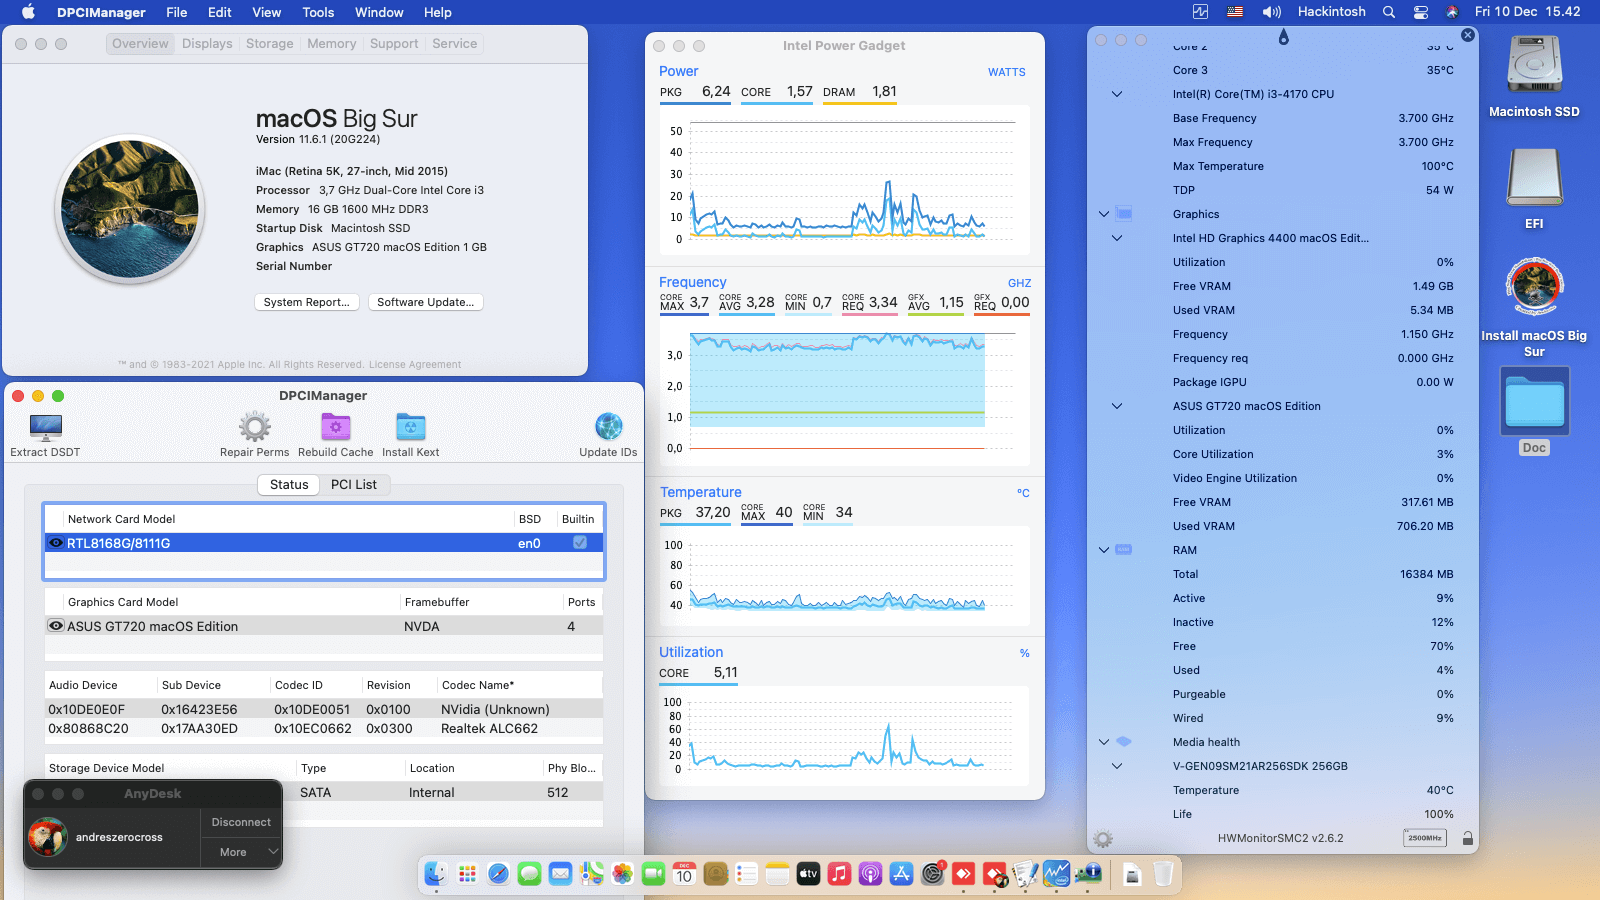Select the PCI List tab in DPCIManager
The height and width of the screenshot is (900, 1600).
354,485
